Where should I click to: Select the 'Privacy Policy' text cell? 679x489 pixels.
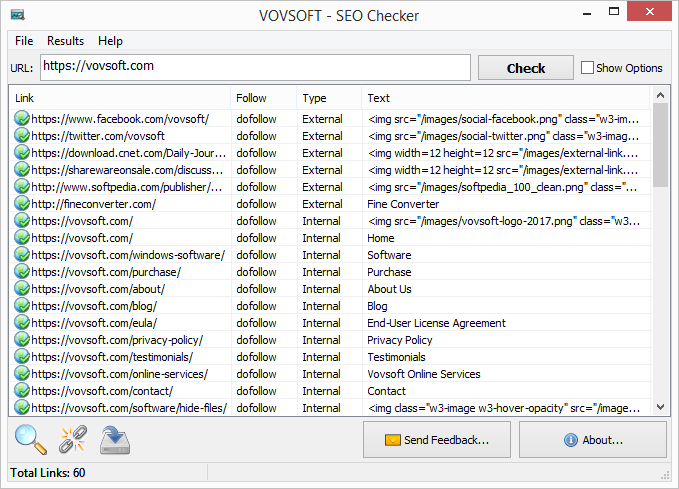coord(400,340)
